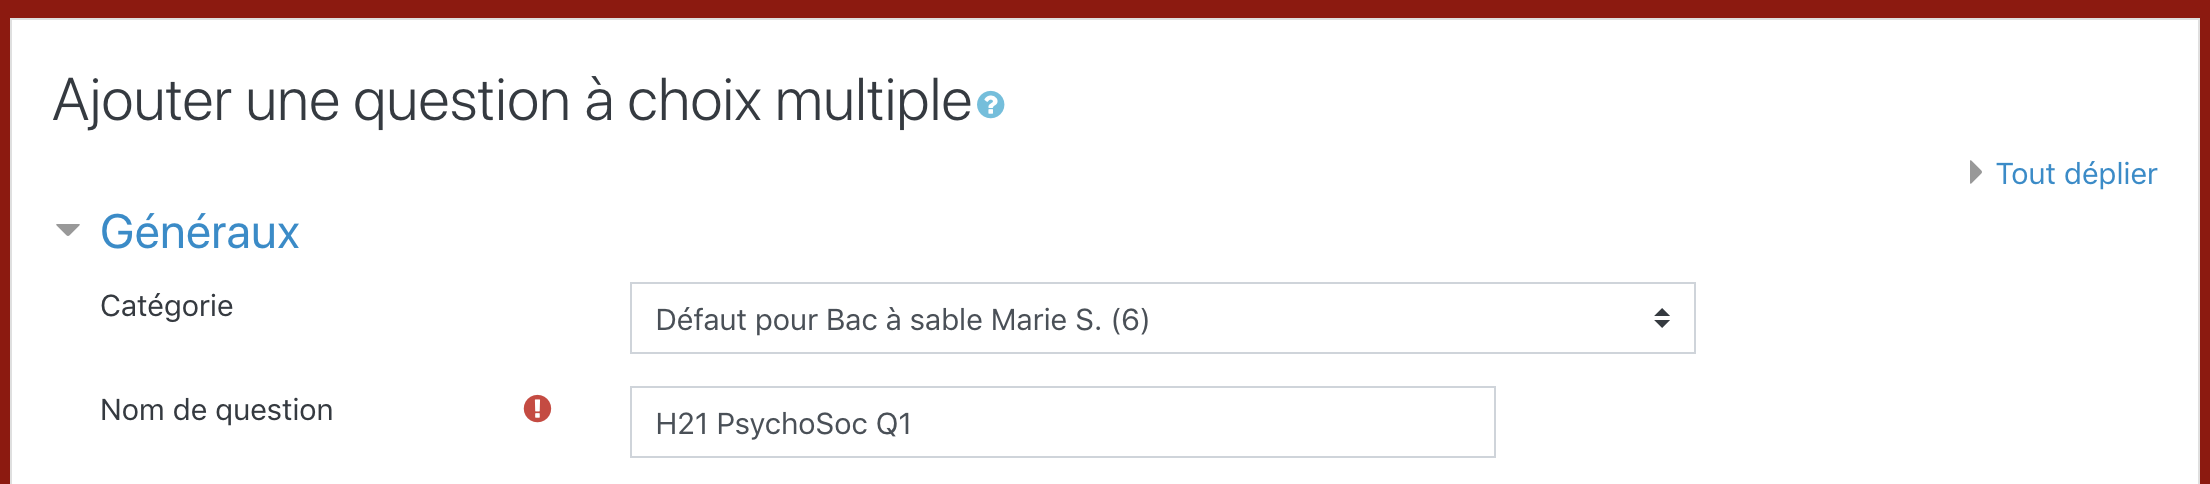Expand all sections with Tout déplier
The width and height of the screenshot is (2210, 484).
click(2076, 173)
